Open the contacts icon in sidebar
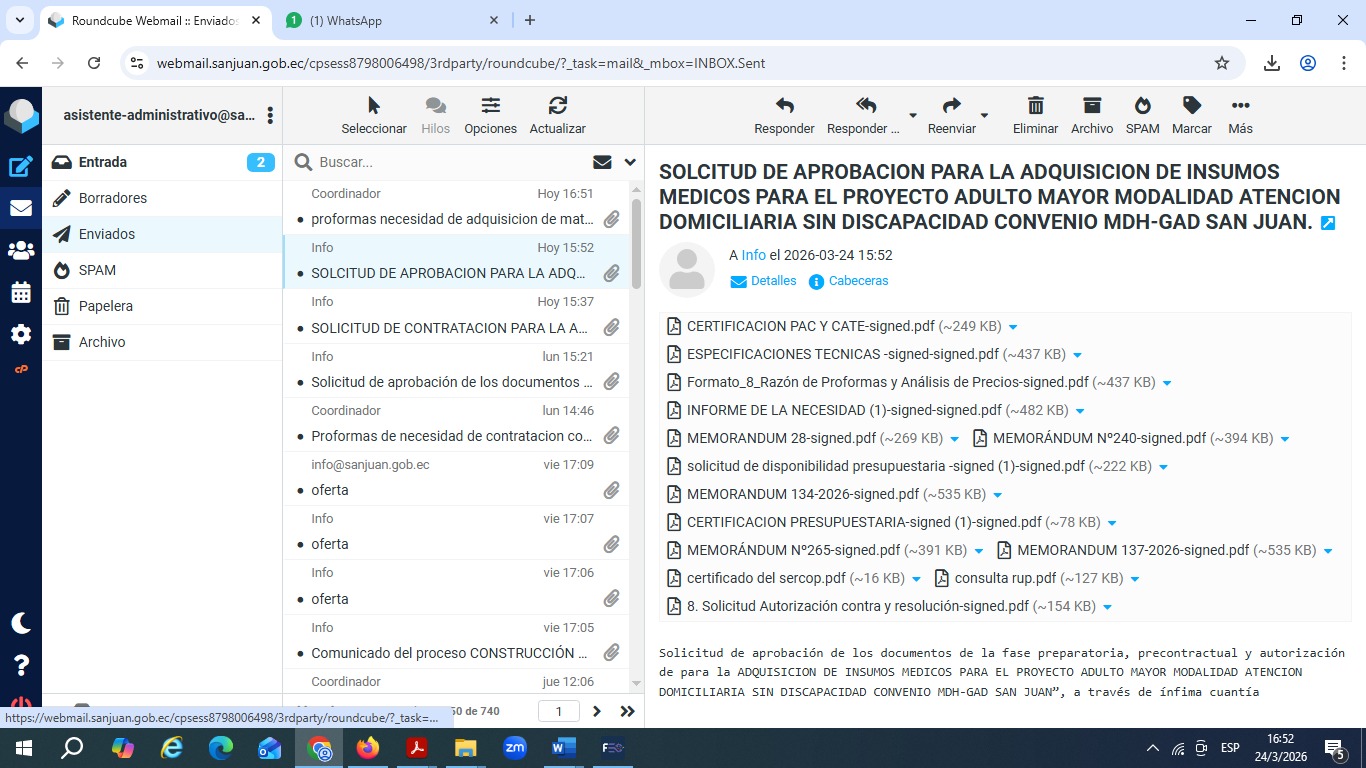Viewport: 1366px width, 768px height. pos(21,251)
